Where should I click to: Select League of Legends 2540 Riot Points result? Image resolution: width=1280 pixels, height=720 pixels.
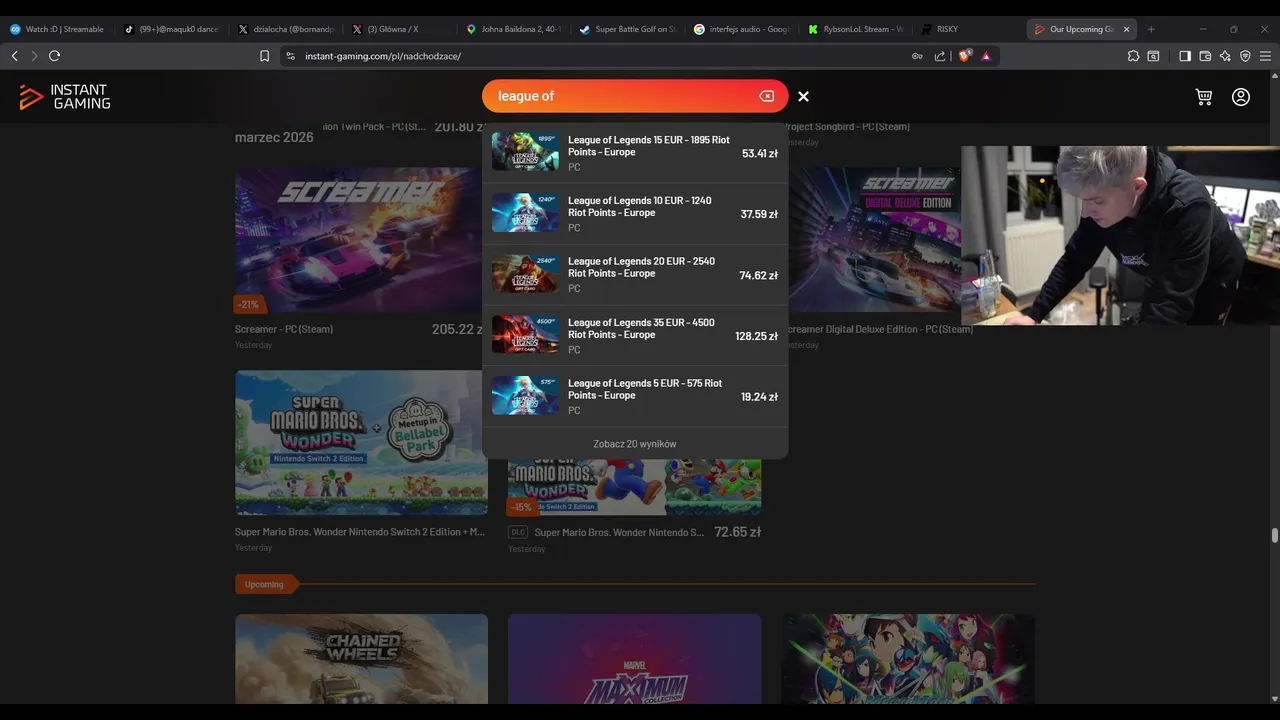(635, 275)
